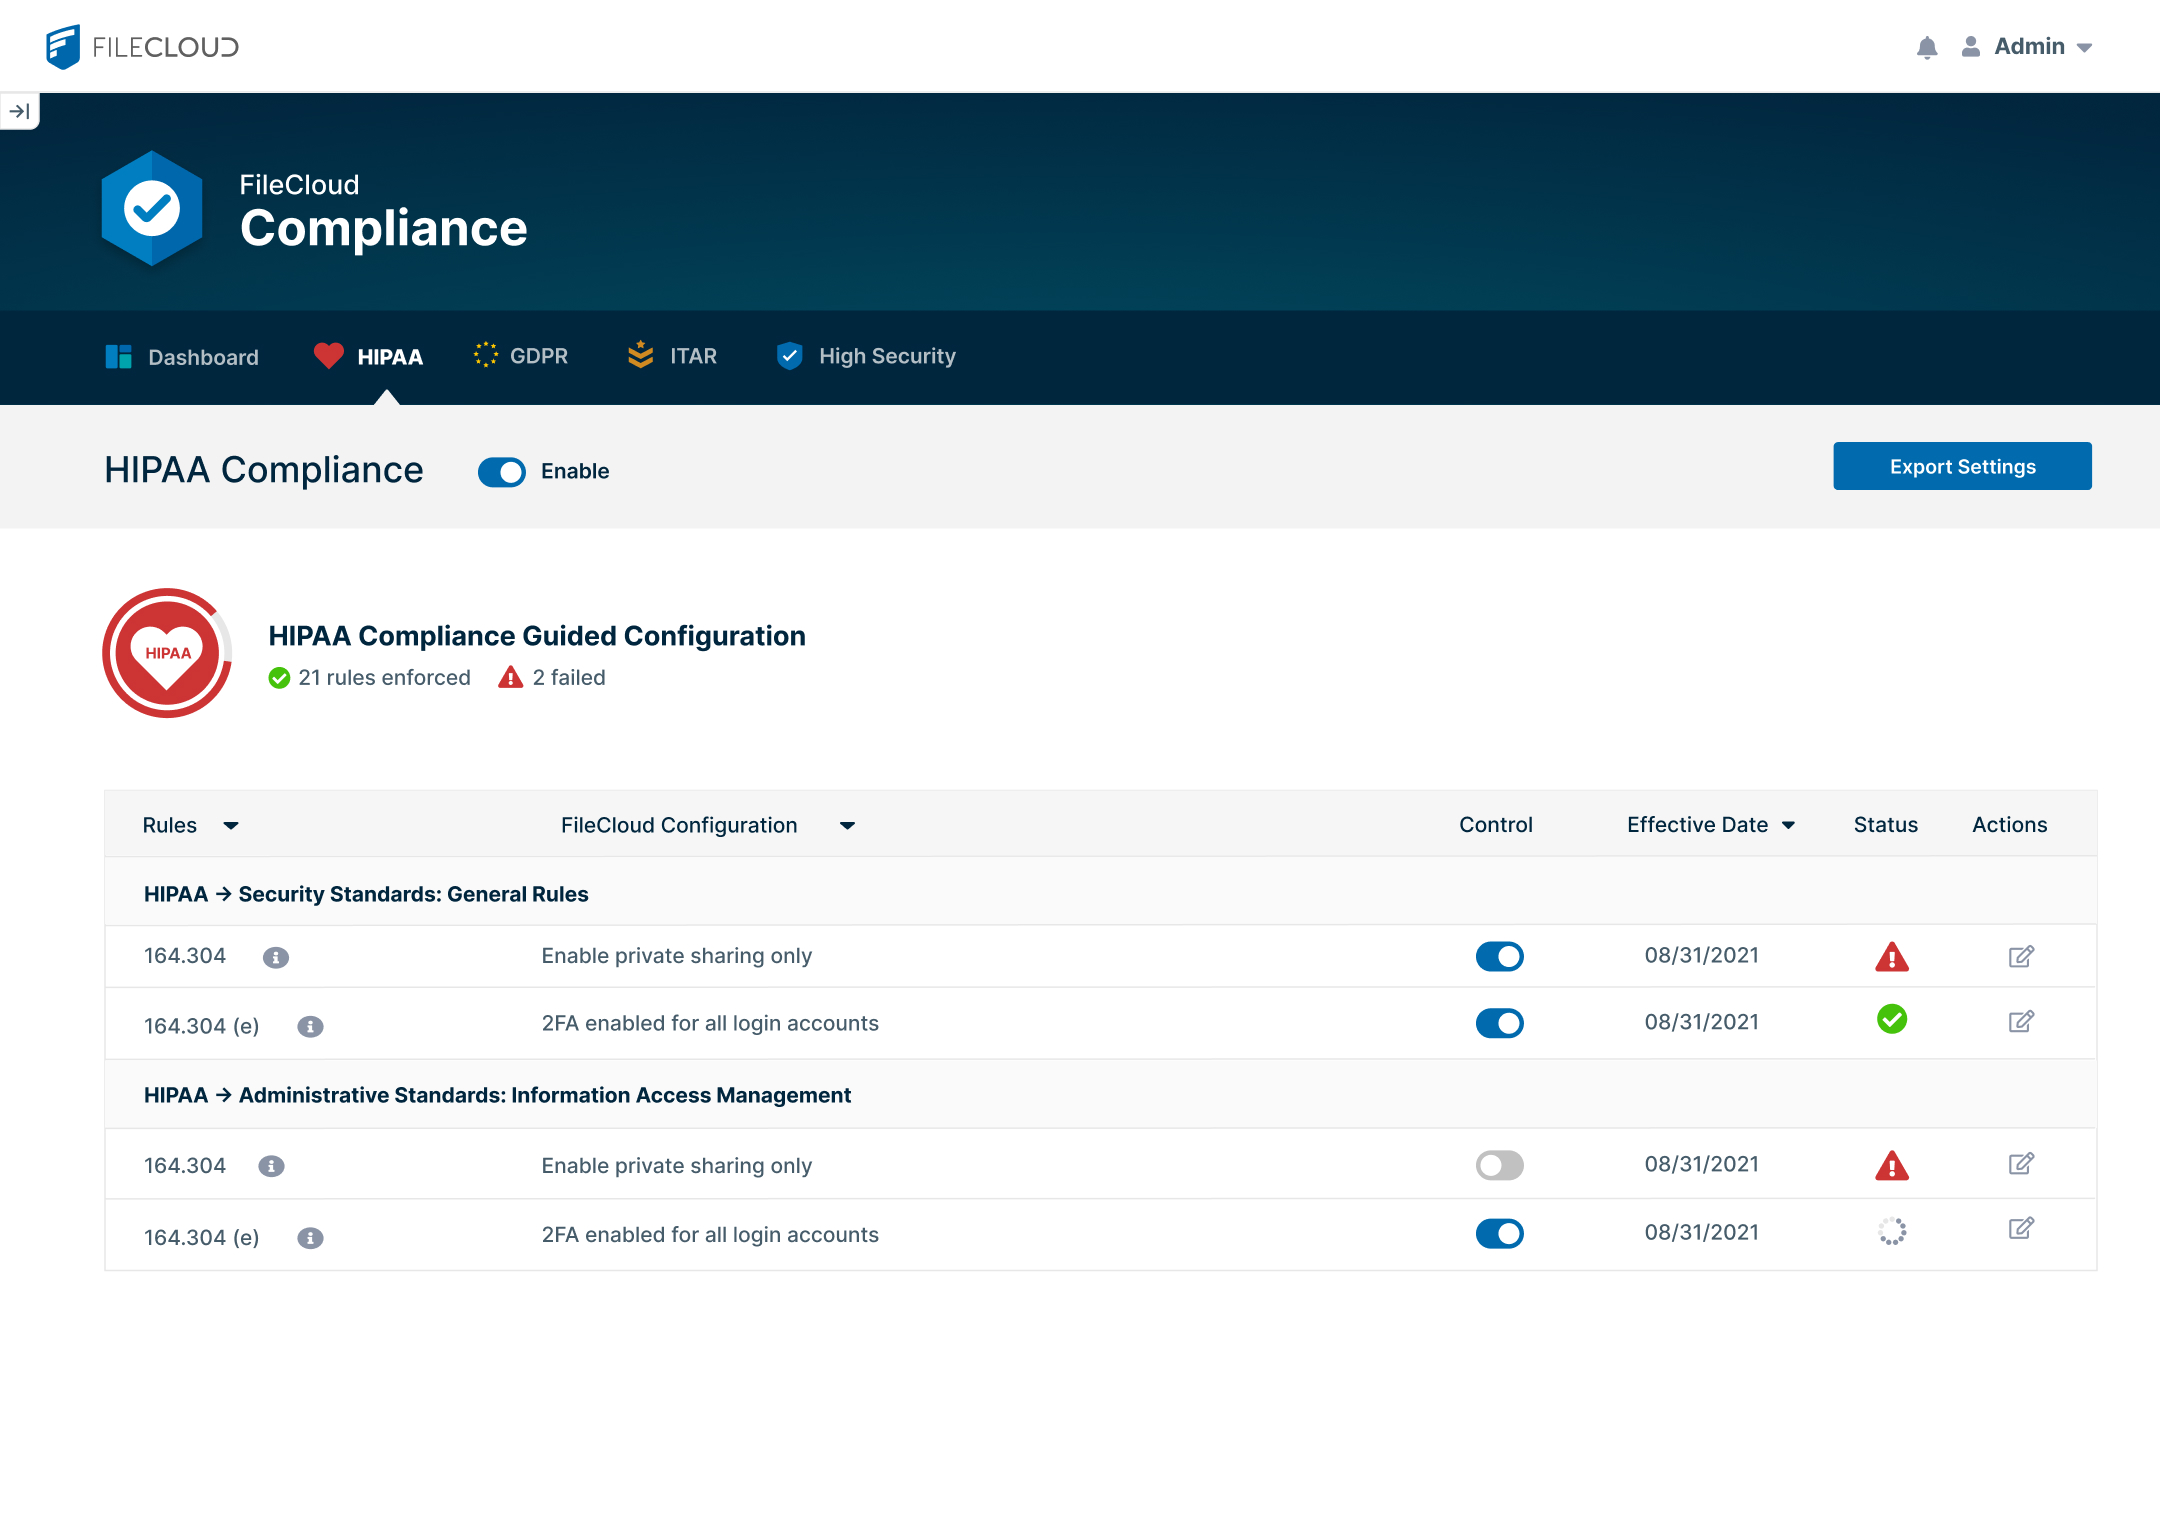Click the Admin user avatar icon
Image resolution: width=2161 pixels, height=1537 pixels.
1970,47
